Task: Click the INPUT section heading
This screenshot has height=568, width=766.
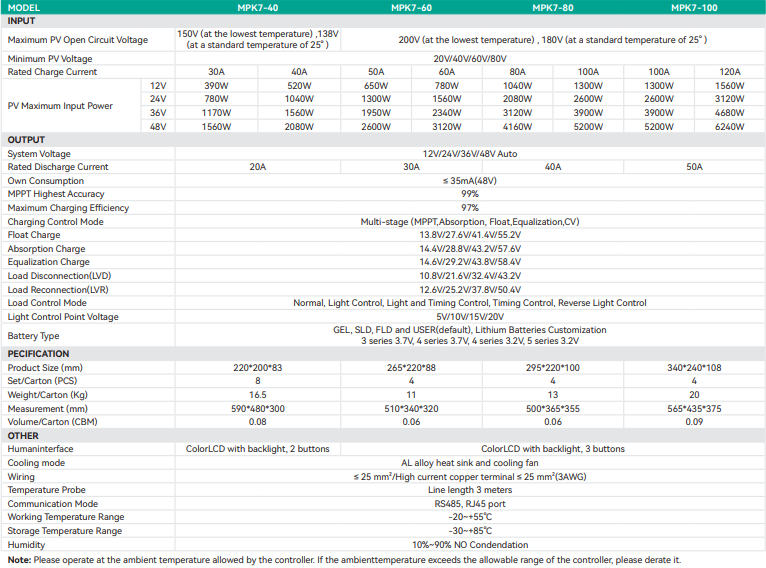Action: pyautogui.click(x=22, y=21)
